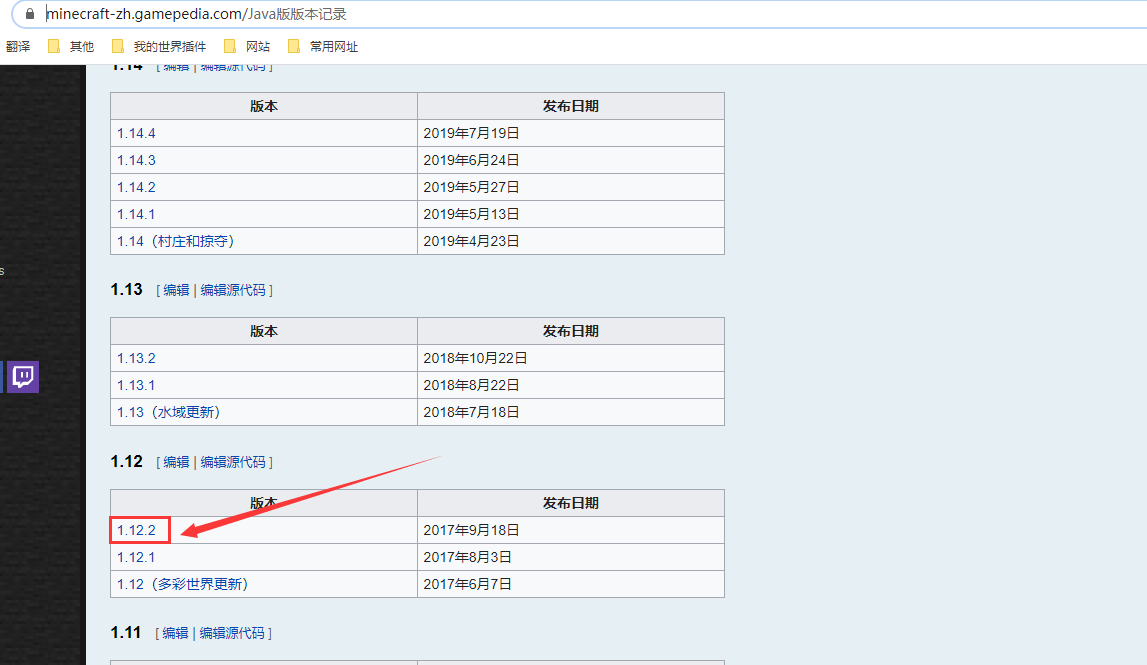The width and height of the screenshot is (1147, 665).
Task: Open the 我的世界插件 bookmark folder
Action: pos(159,46)
